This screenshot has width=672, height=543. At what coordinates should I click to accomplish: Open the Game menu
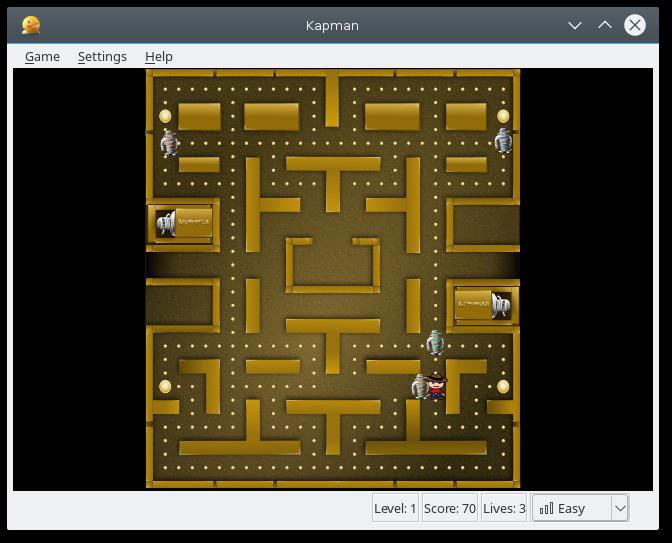click(42, 57)
